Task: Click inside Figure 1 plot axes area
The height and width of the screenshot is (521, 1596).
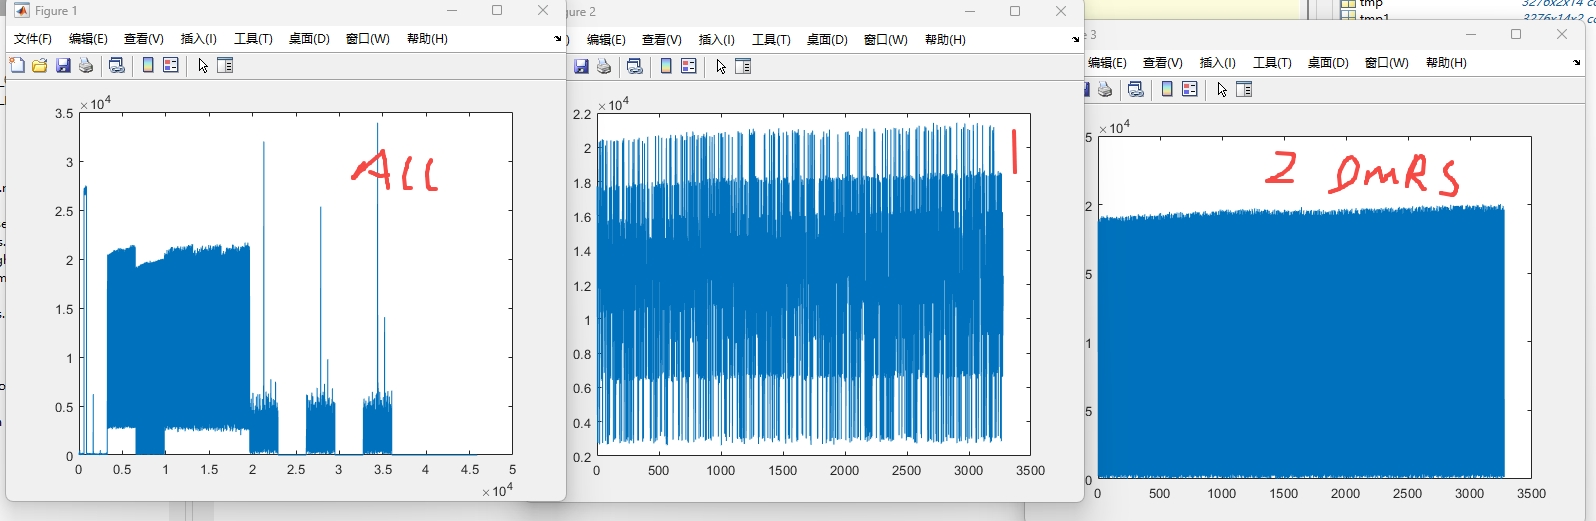Action: [x=296, y=284]
